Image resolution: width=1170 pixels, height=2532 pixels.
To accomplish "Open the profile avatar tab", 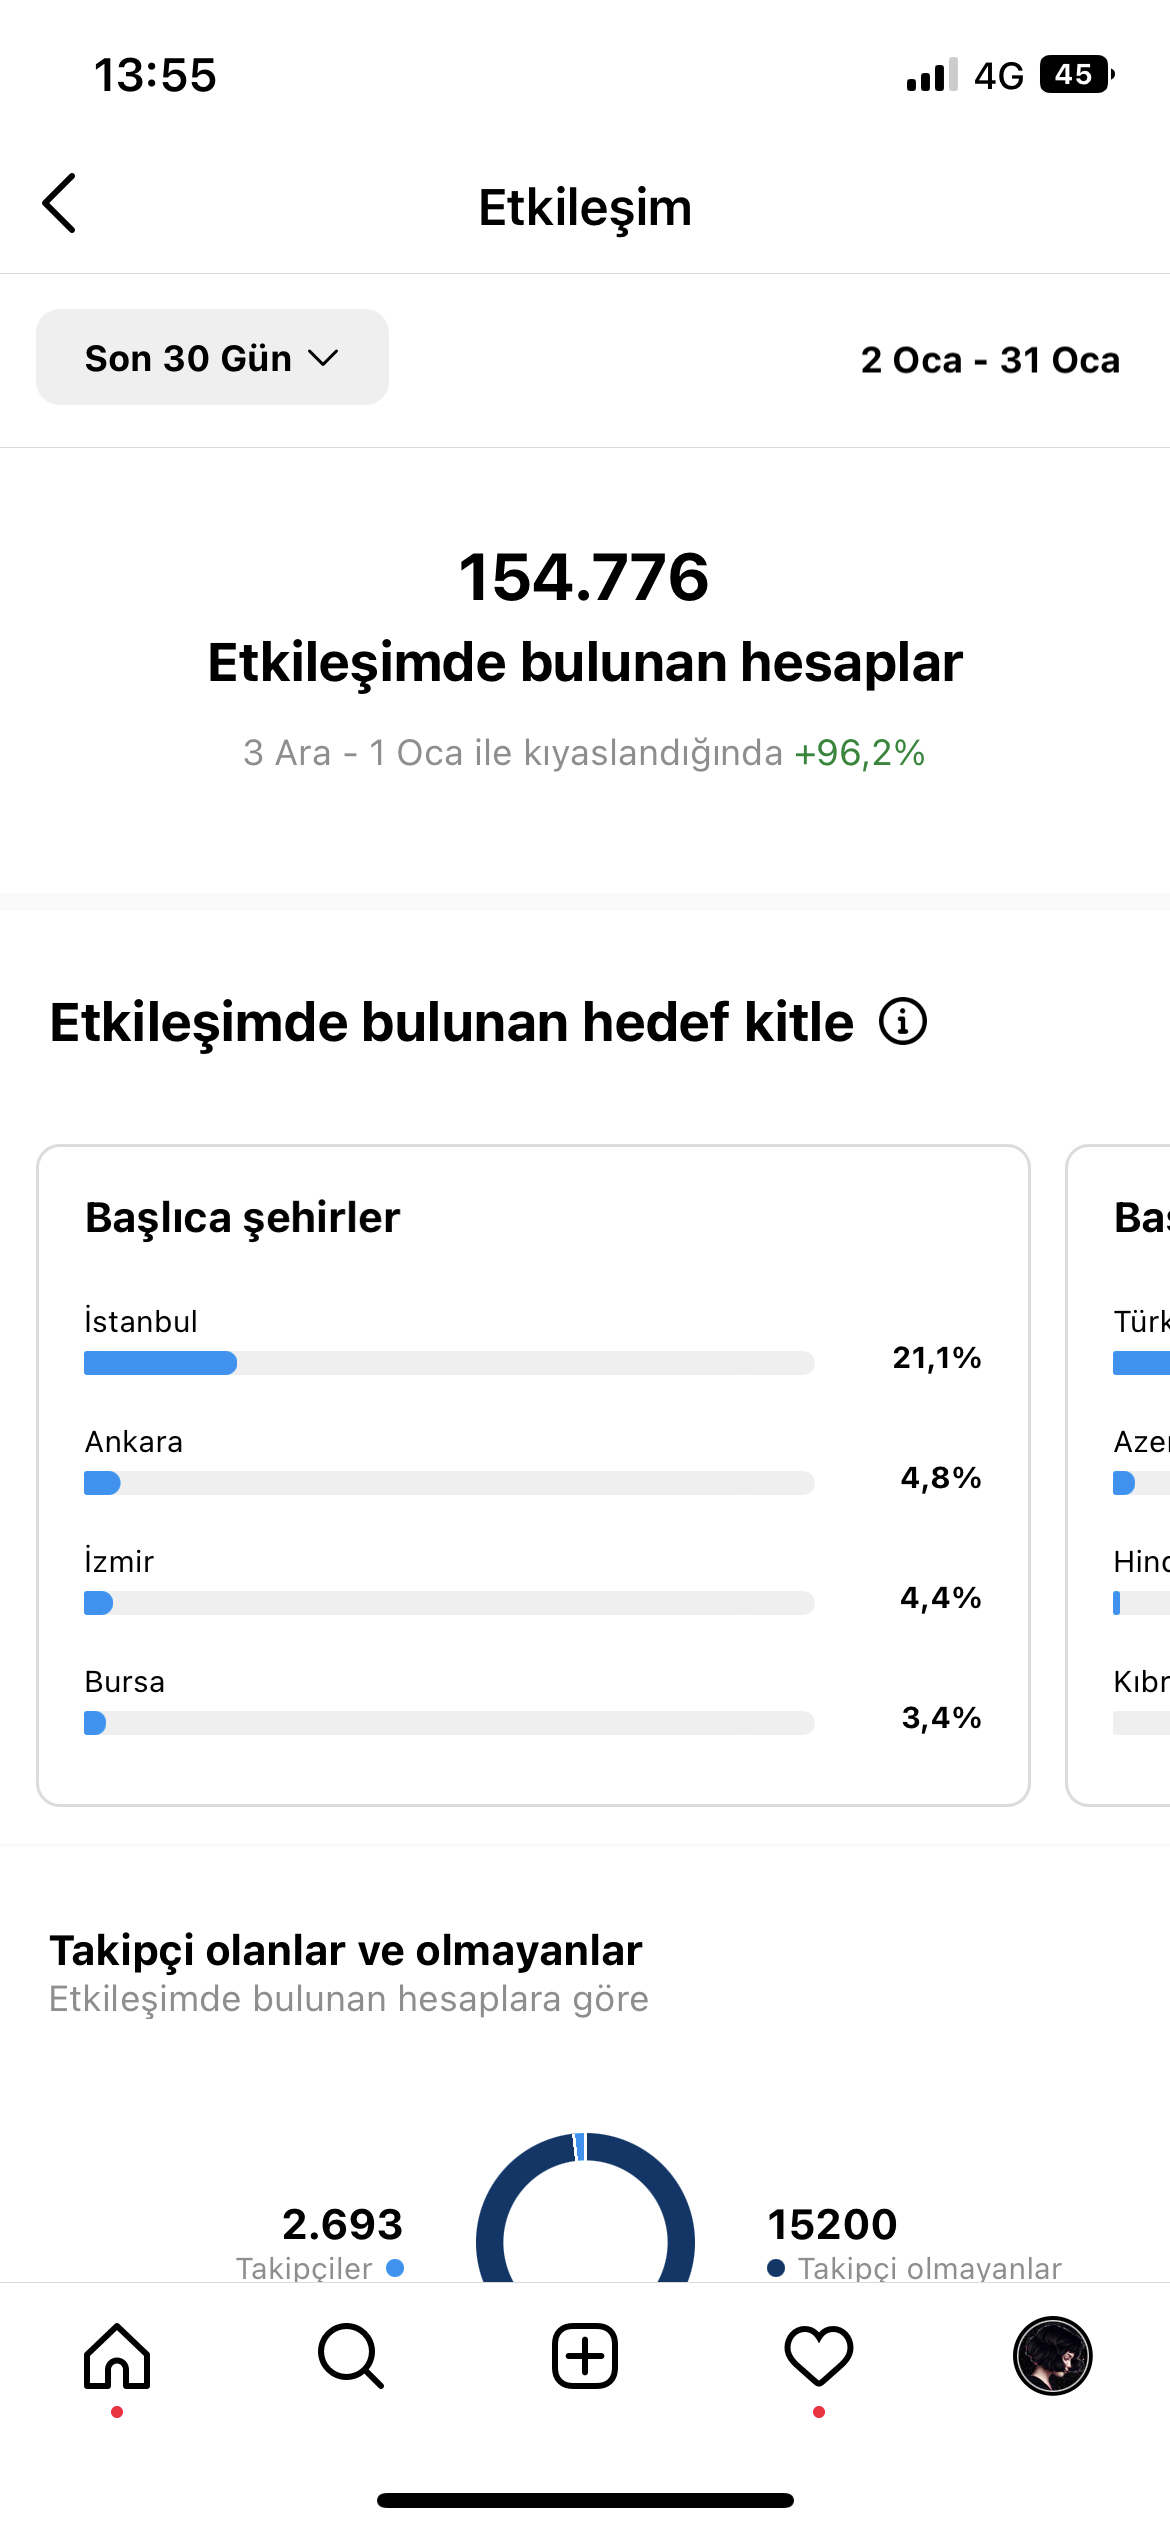I will [1053, 2356].
